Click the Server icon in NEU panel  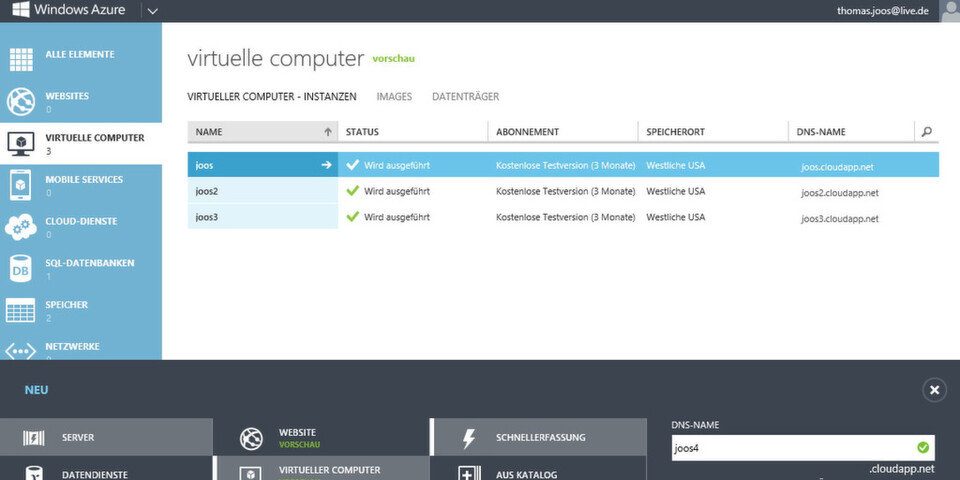pos(34,438)
